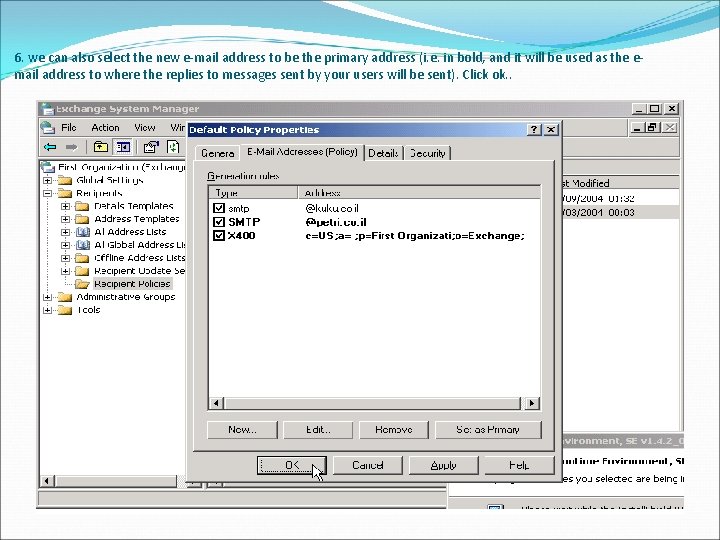The image size is (720, 540).
Task: Click the console icon beside File menu
Action: [x=47, y=128]
